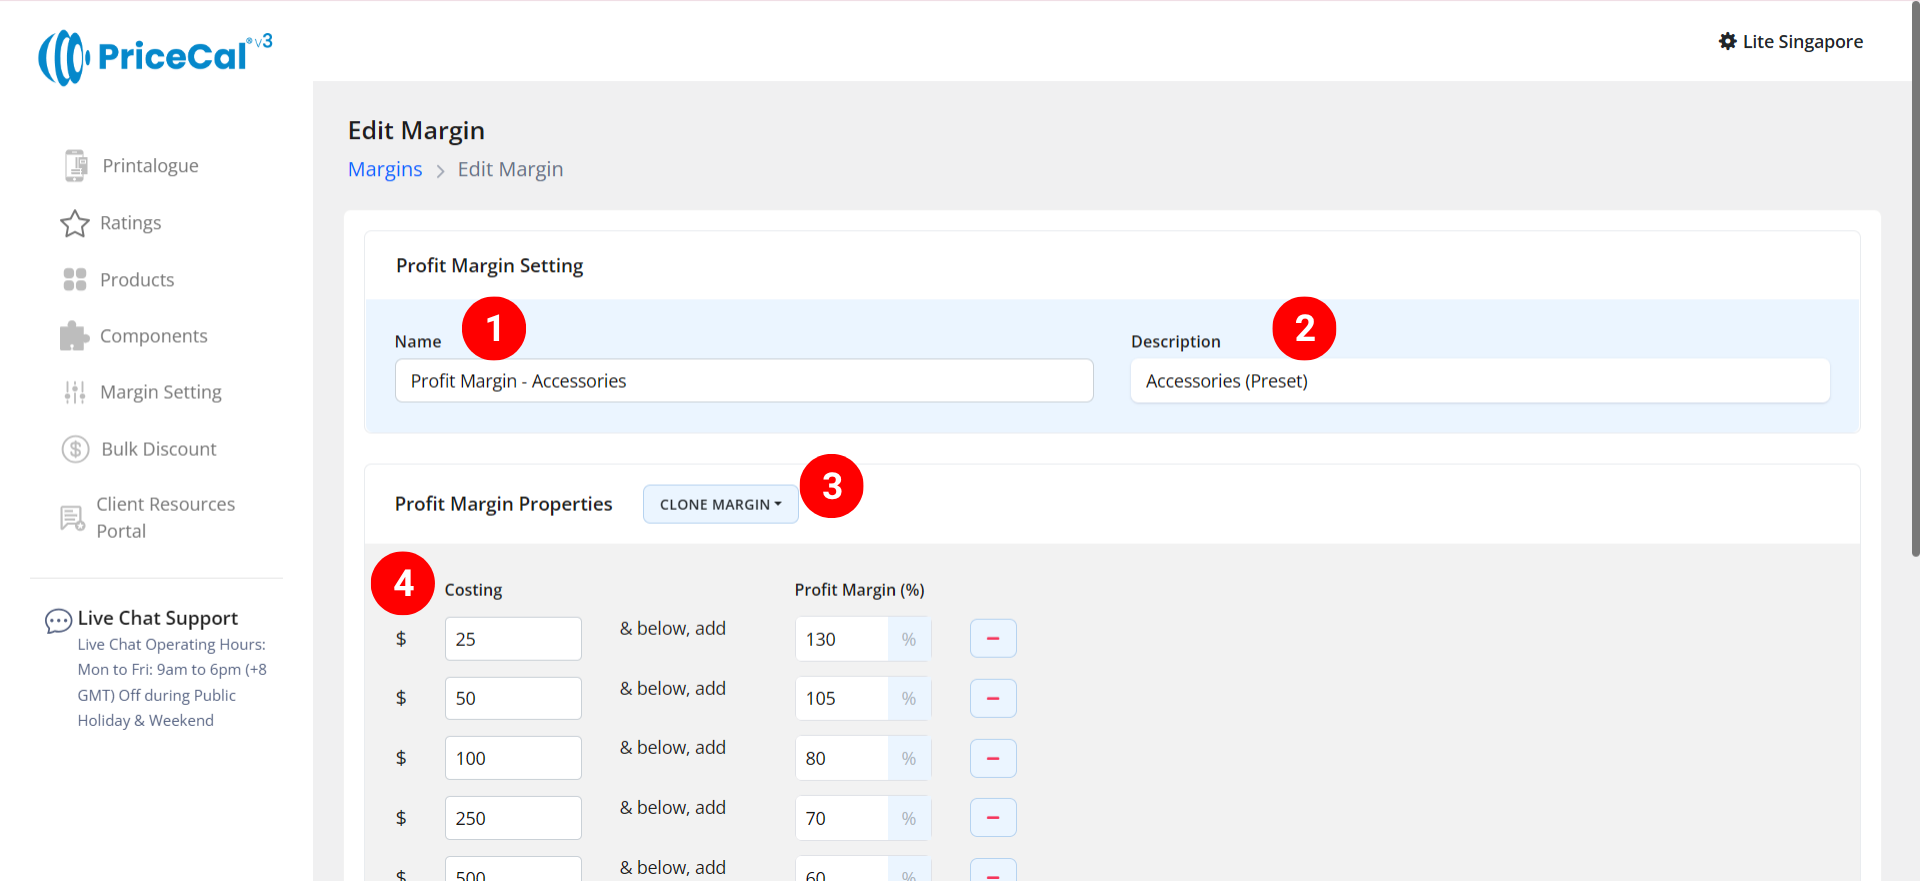The image size is (1920, 881).
Task: Click the Description field with Accessories (Preset)
Action: coord(1480,381)
